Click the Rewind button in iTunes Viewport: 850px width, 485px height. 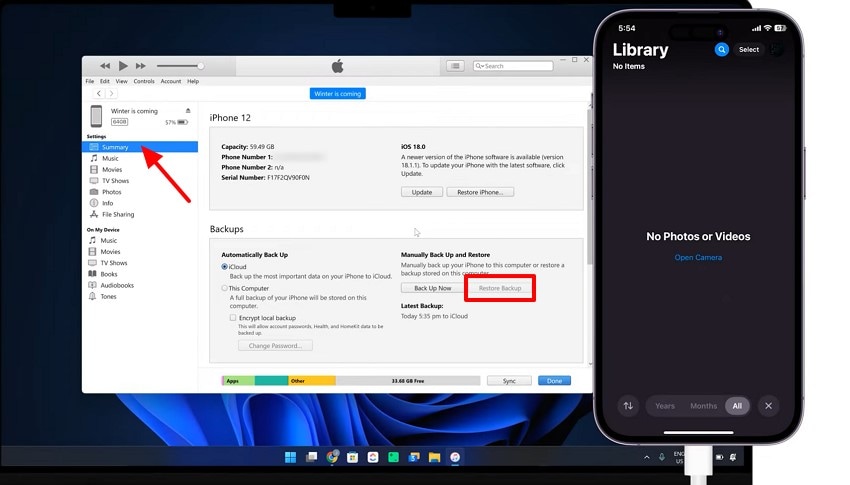[105, 66]
